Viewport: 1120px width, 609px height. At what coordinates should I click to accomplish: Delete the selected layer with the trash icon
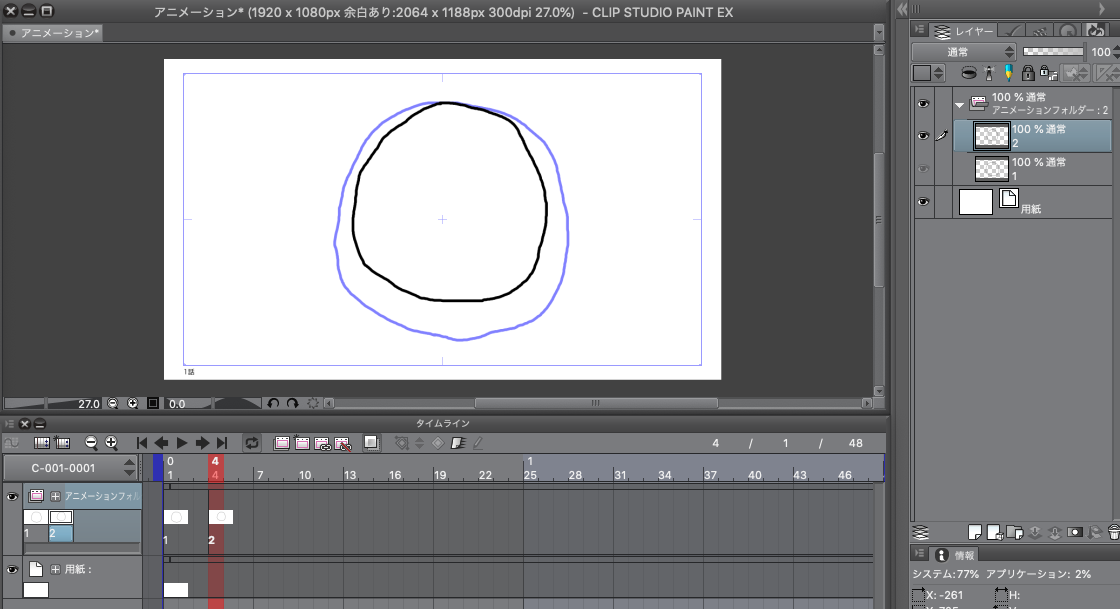(1114, 532)
